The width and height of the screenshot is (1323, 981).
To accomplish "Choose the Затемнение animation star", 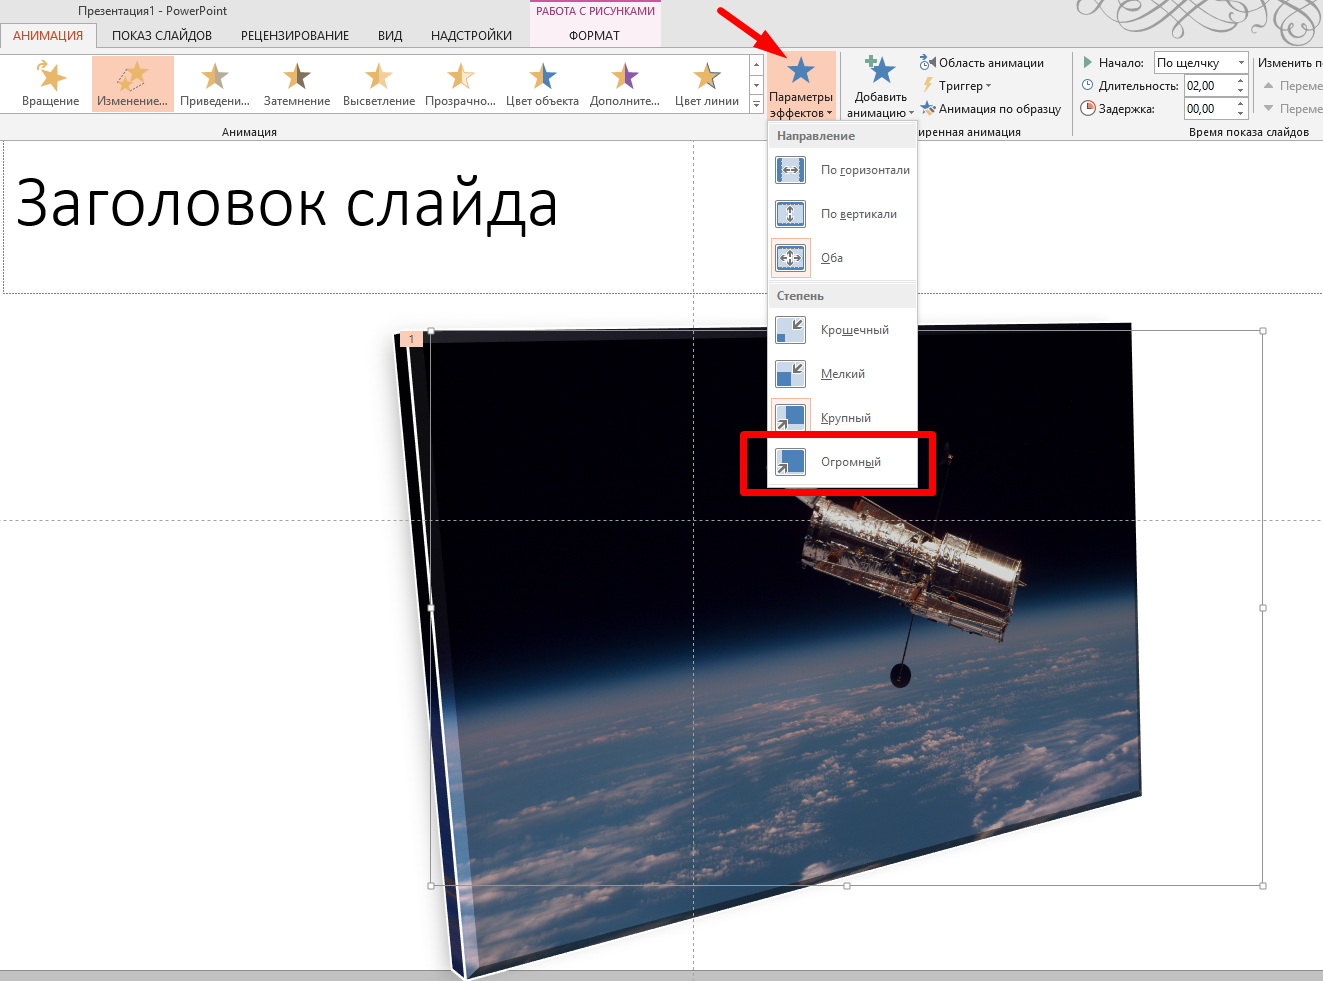I will (297, 83).
